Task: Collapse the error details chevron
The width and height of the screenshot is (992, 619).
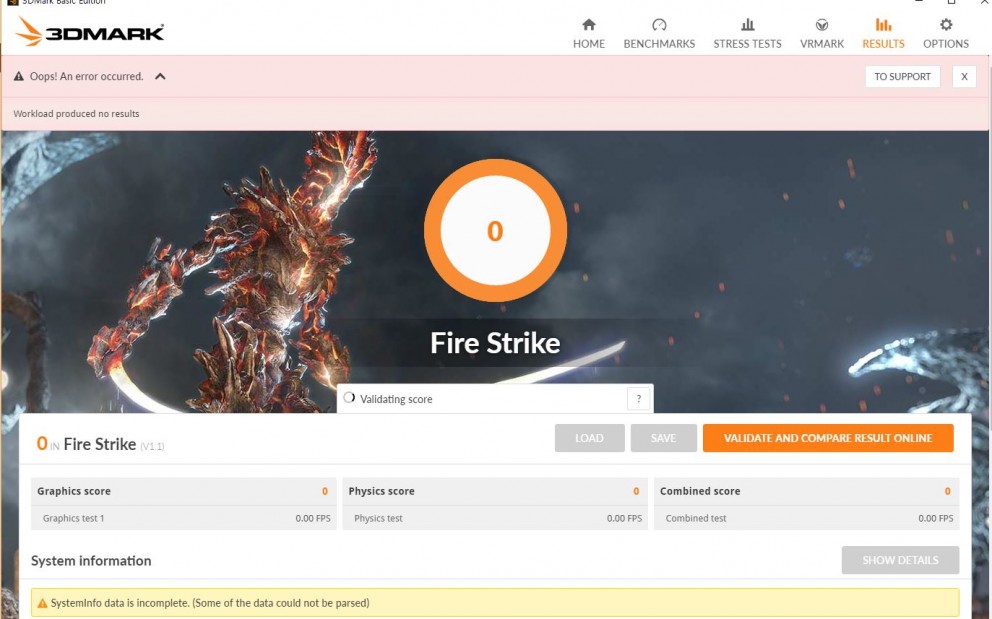Action: [160, 77]
